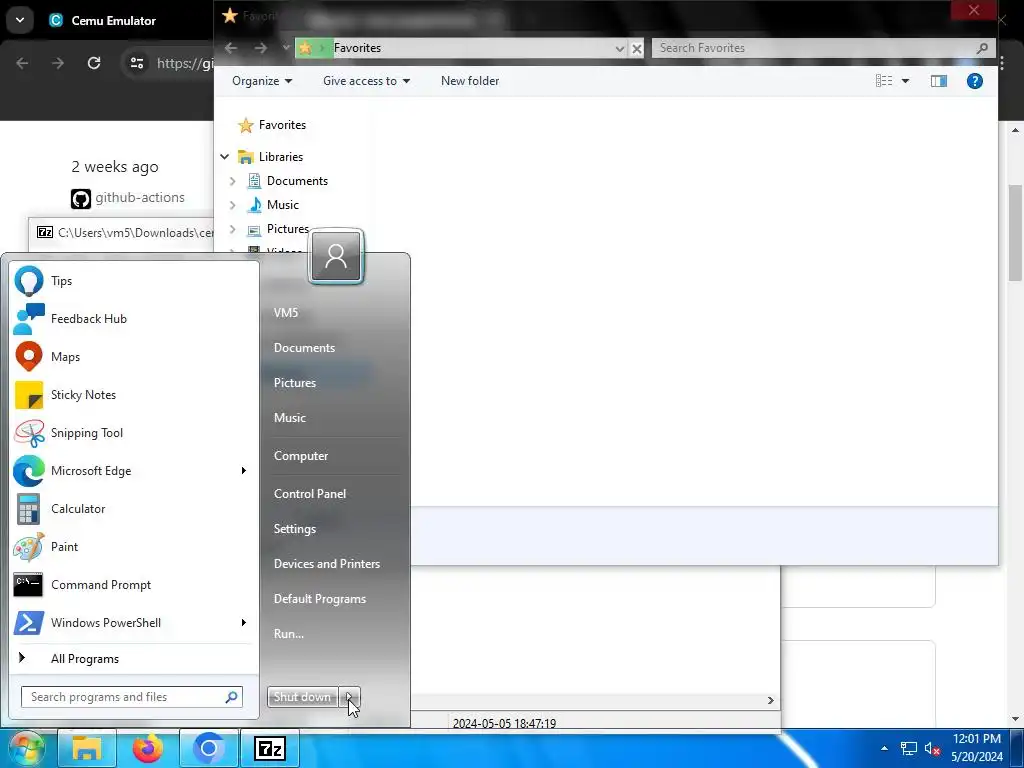Open VM5 user folder link
The height and width of the screenshot is (768, 1024).
(286, 313)
